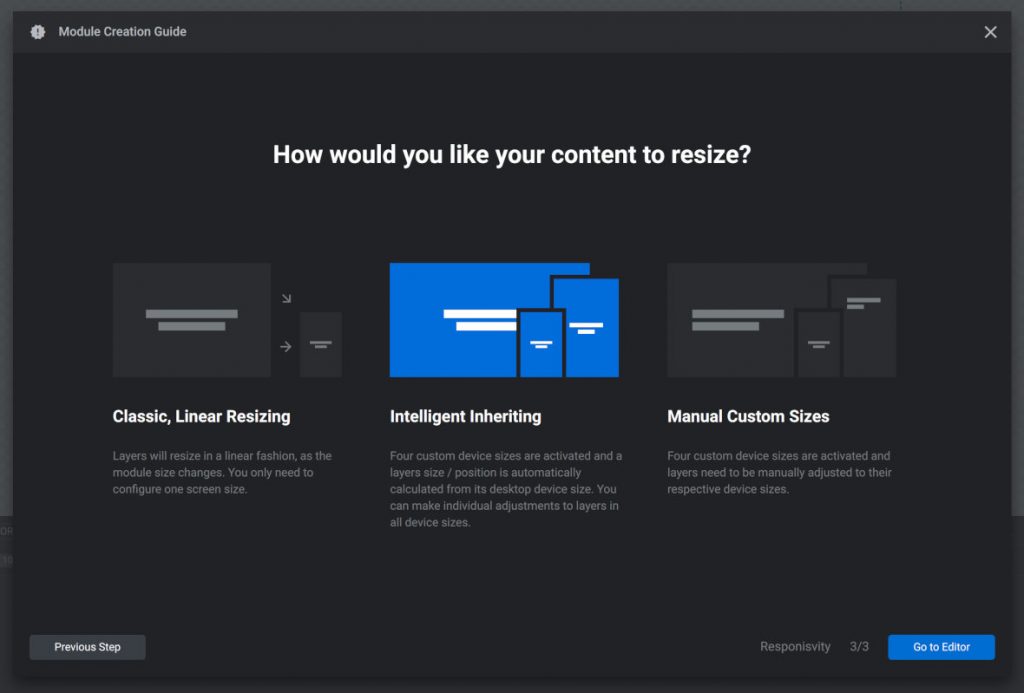Click the large gray desktop preview for Classic resizing
This screenshot has width=1024, height=693.
click(191, 320)
